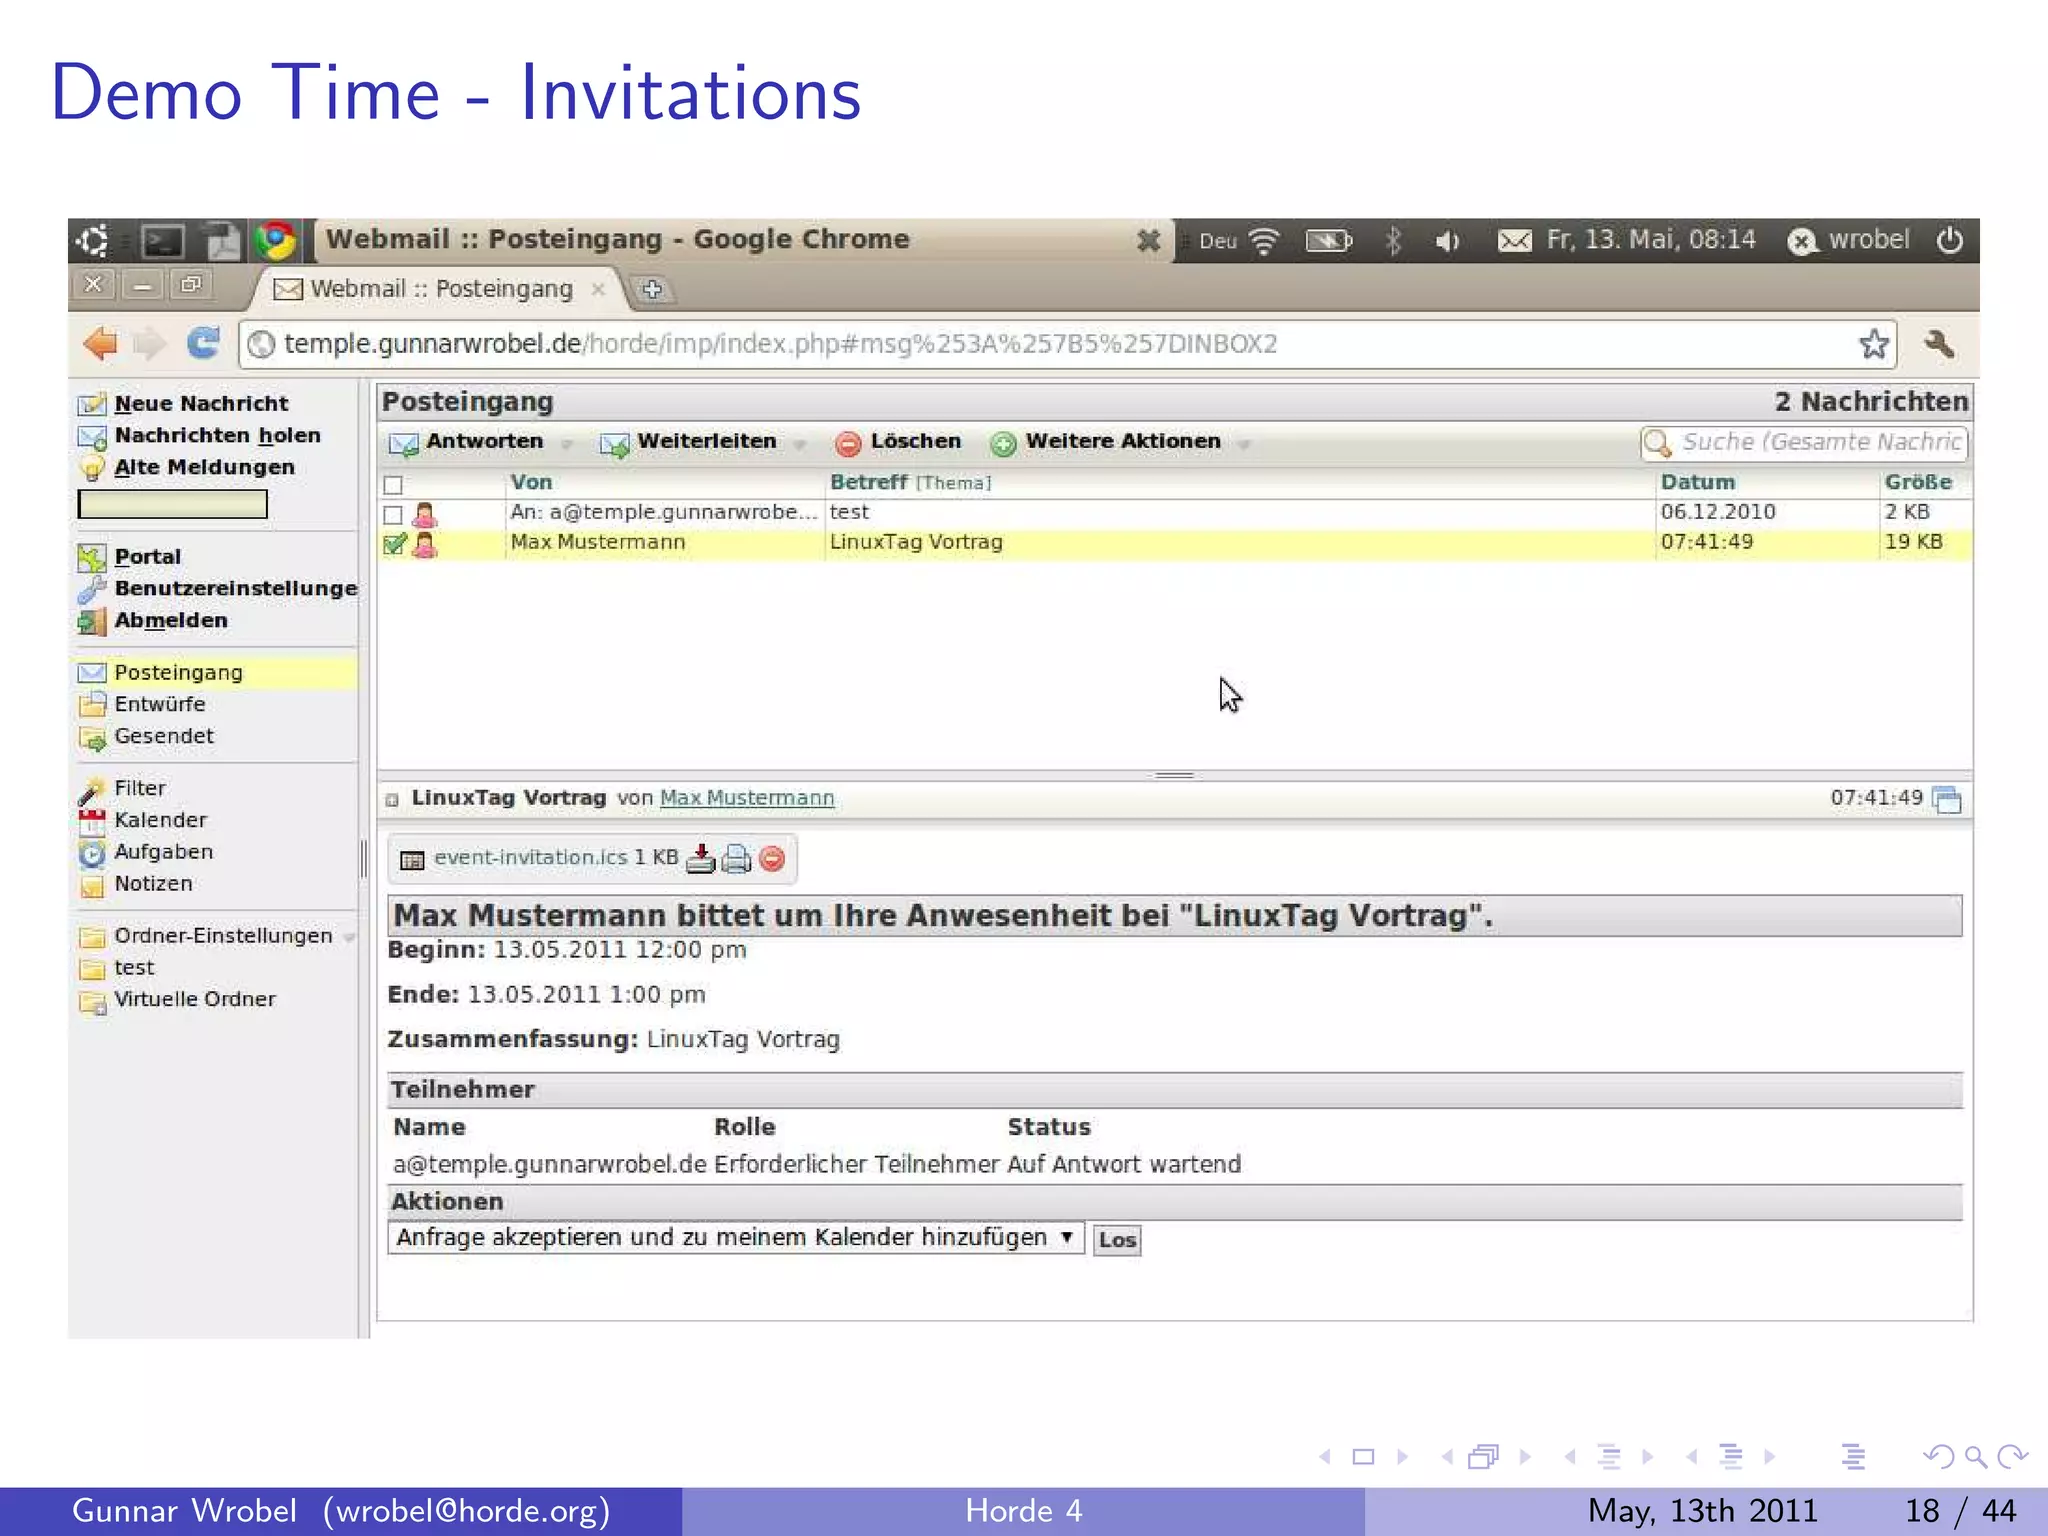Select Gesendet folder

click(164, 736)
